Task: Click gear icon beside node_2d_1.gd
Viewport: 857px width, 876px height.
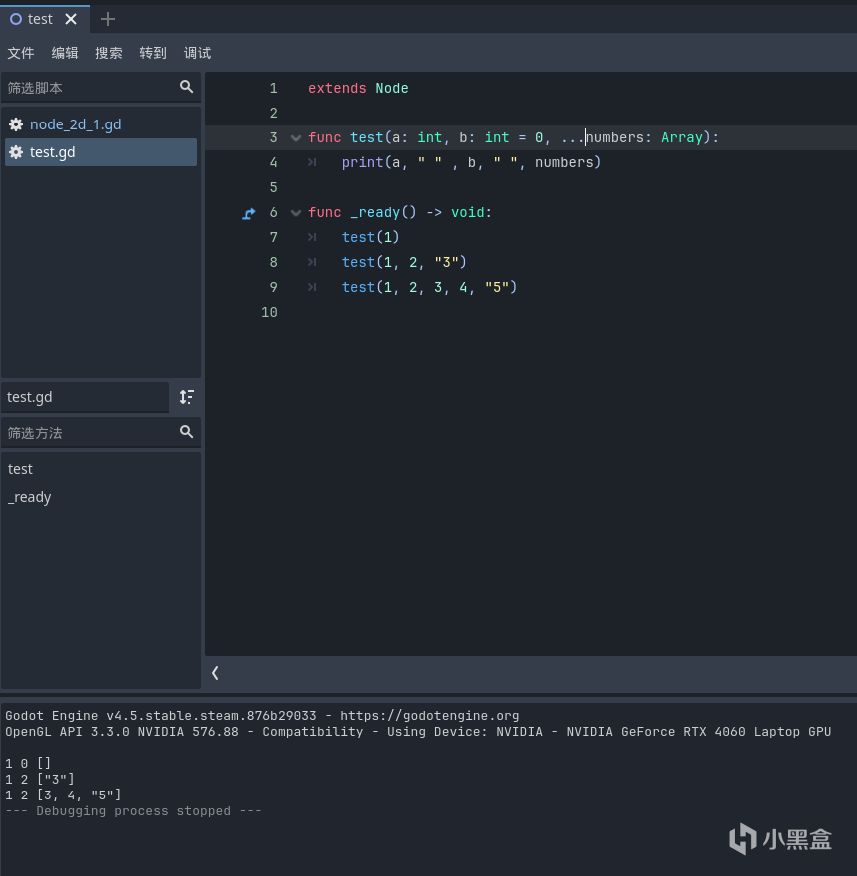Action: click(x=16, y=124)
